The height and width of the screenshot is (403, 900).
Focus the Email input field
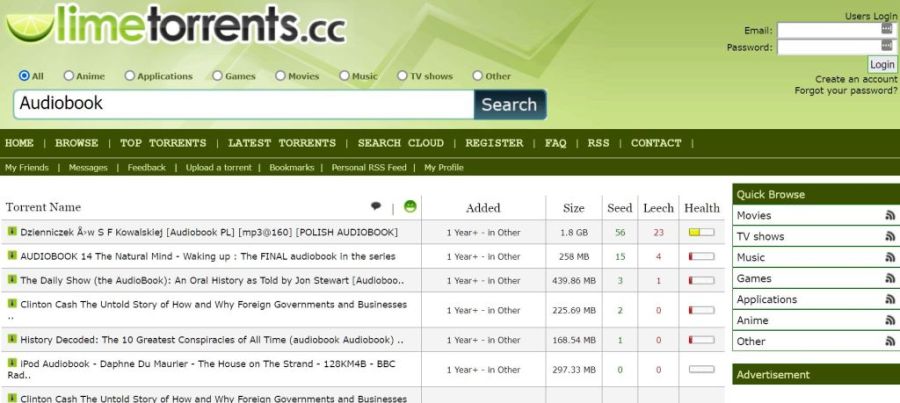(836, 30)
